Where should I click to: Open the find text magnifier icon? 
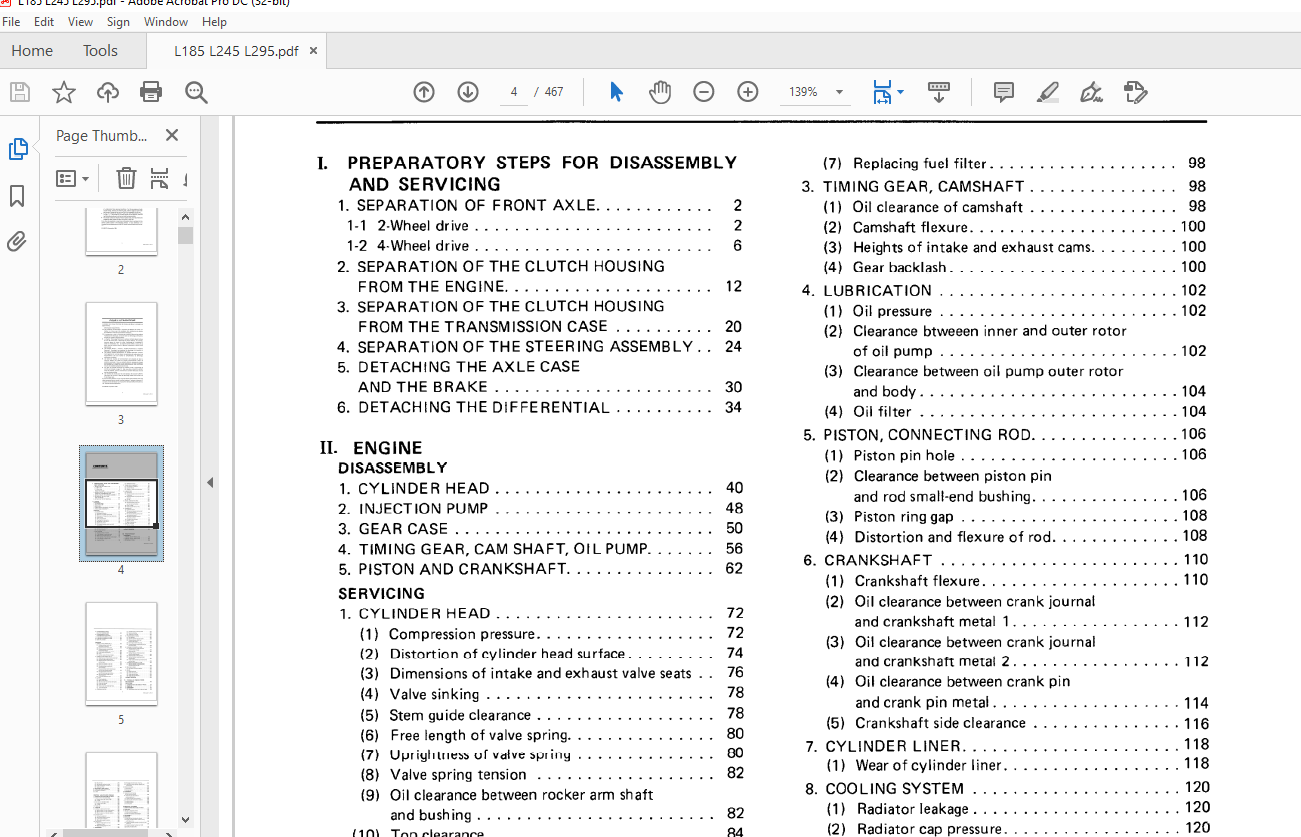[x=196, y=92]
